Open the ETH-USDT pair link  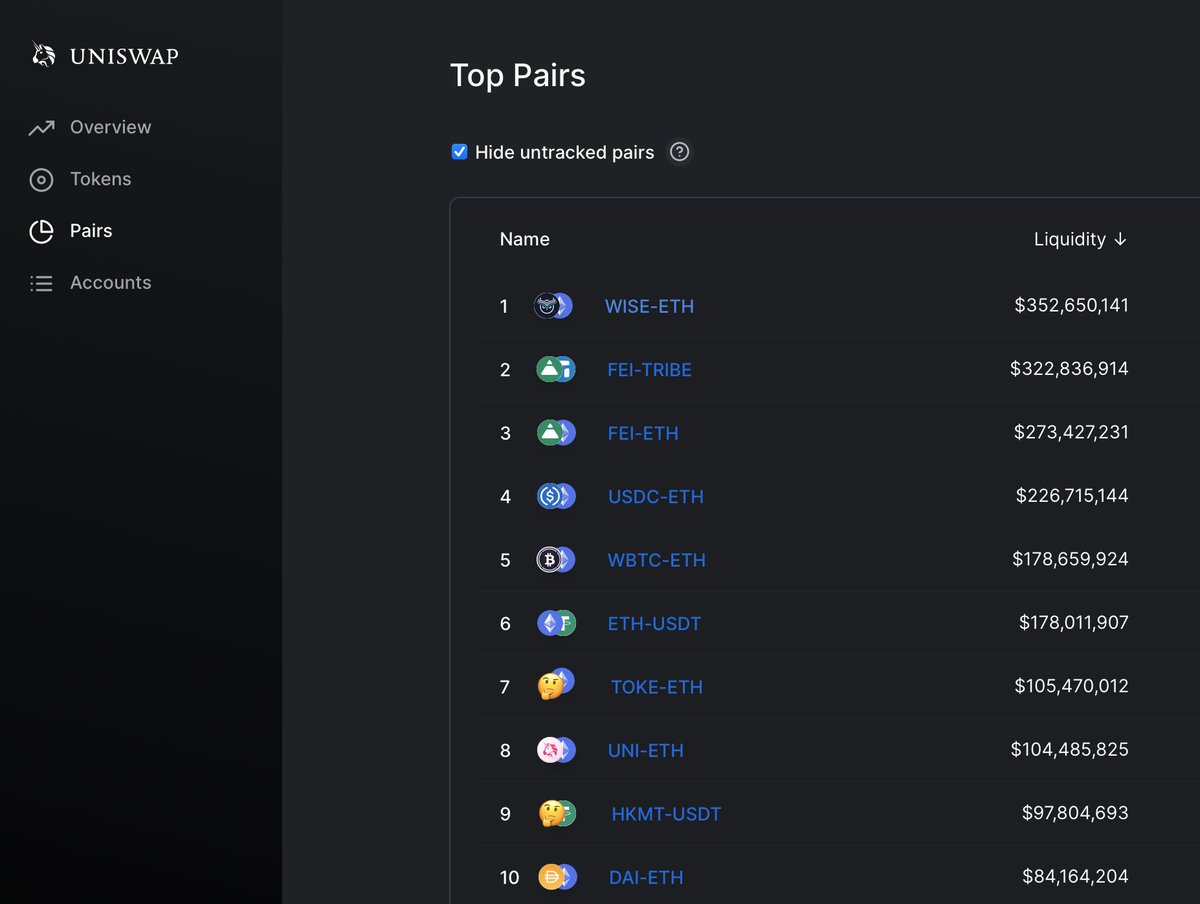tap(654, 624)
